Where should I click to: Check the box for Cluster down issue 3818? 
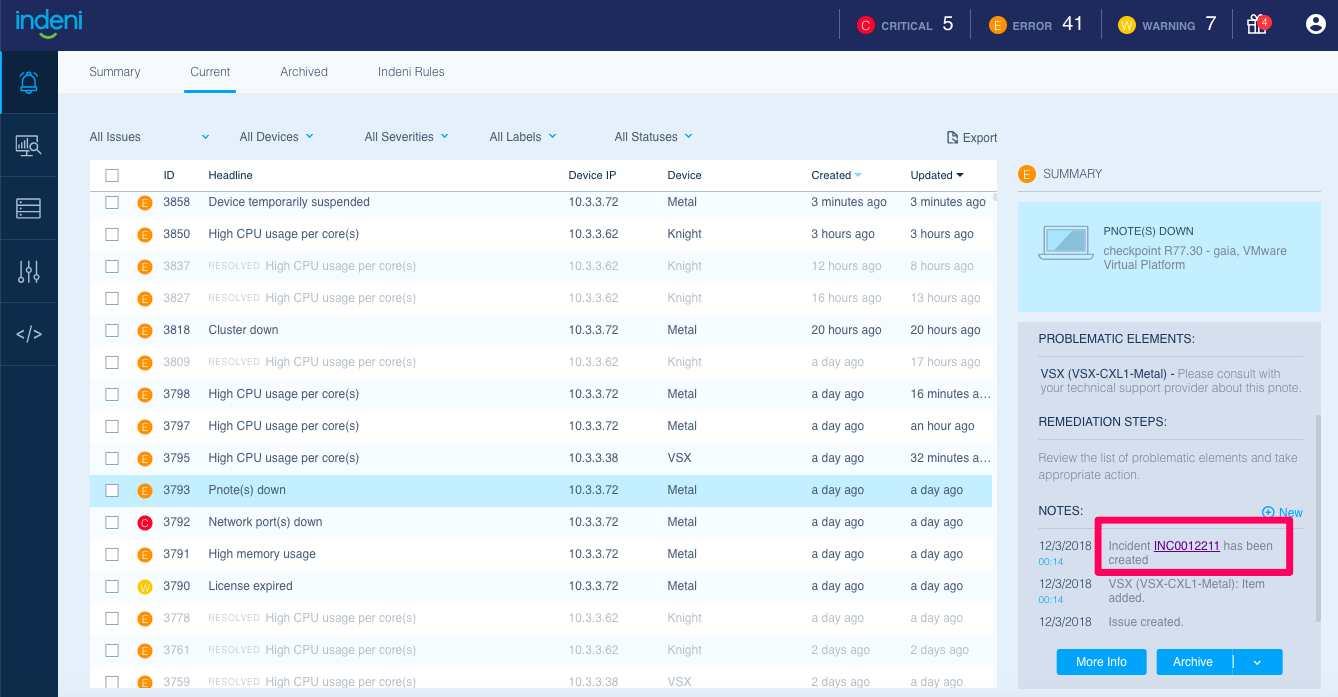tap(112, 330)
